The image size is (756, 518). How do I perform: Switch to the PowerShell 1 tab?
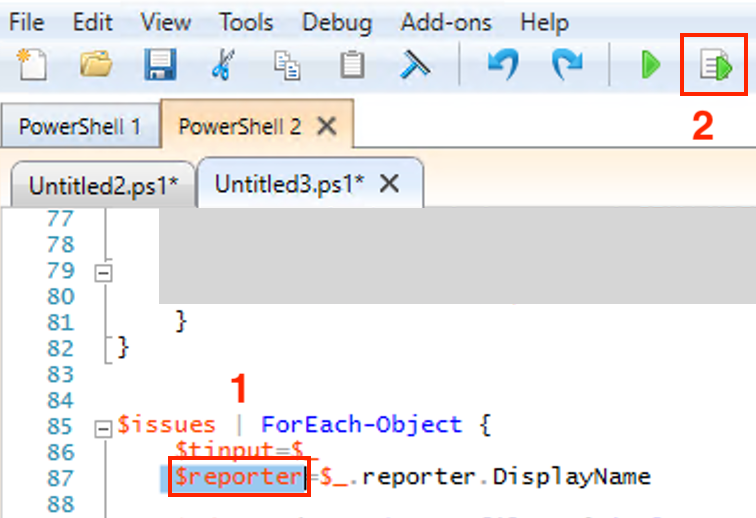(x=80, y=127)
